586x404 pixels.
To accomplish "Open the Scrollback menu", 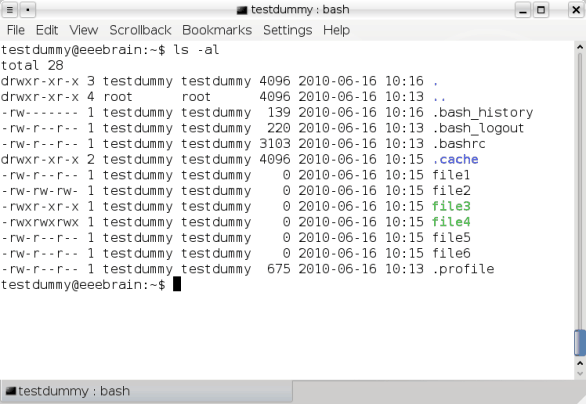I will (140, 30).
